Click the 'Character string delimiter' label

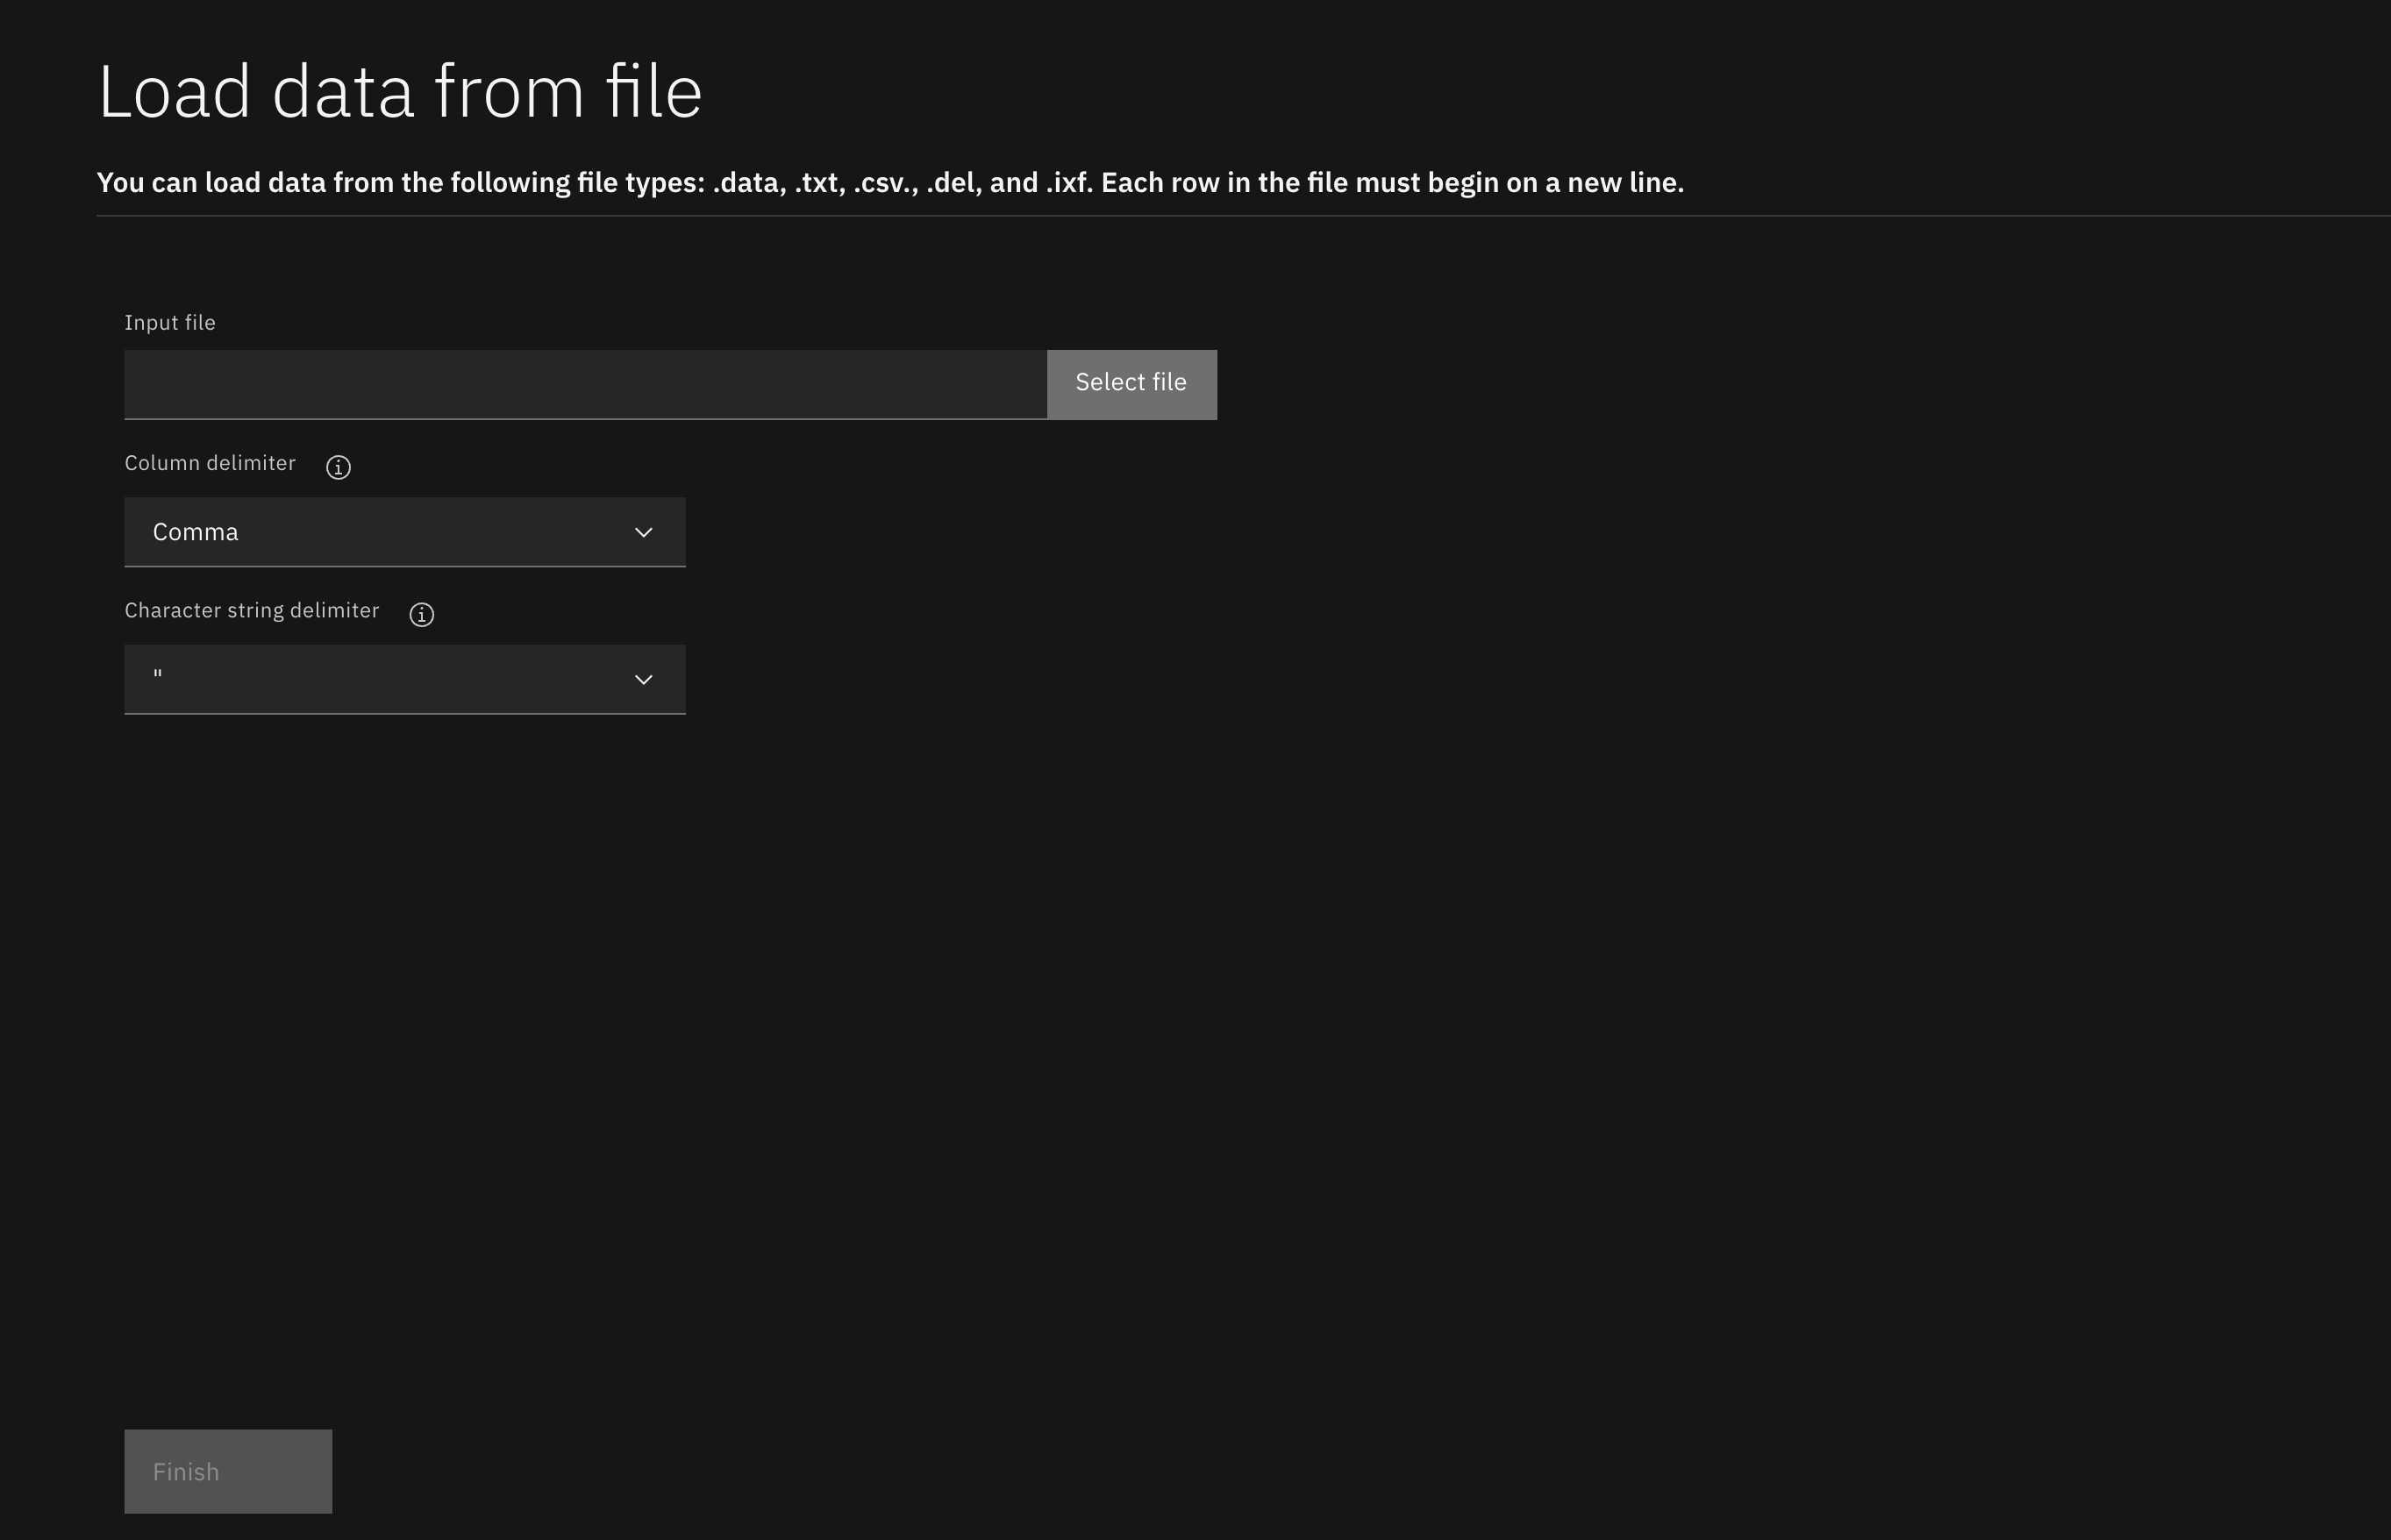[252, 610]
